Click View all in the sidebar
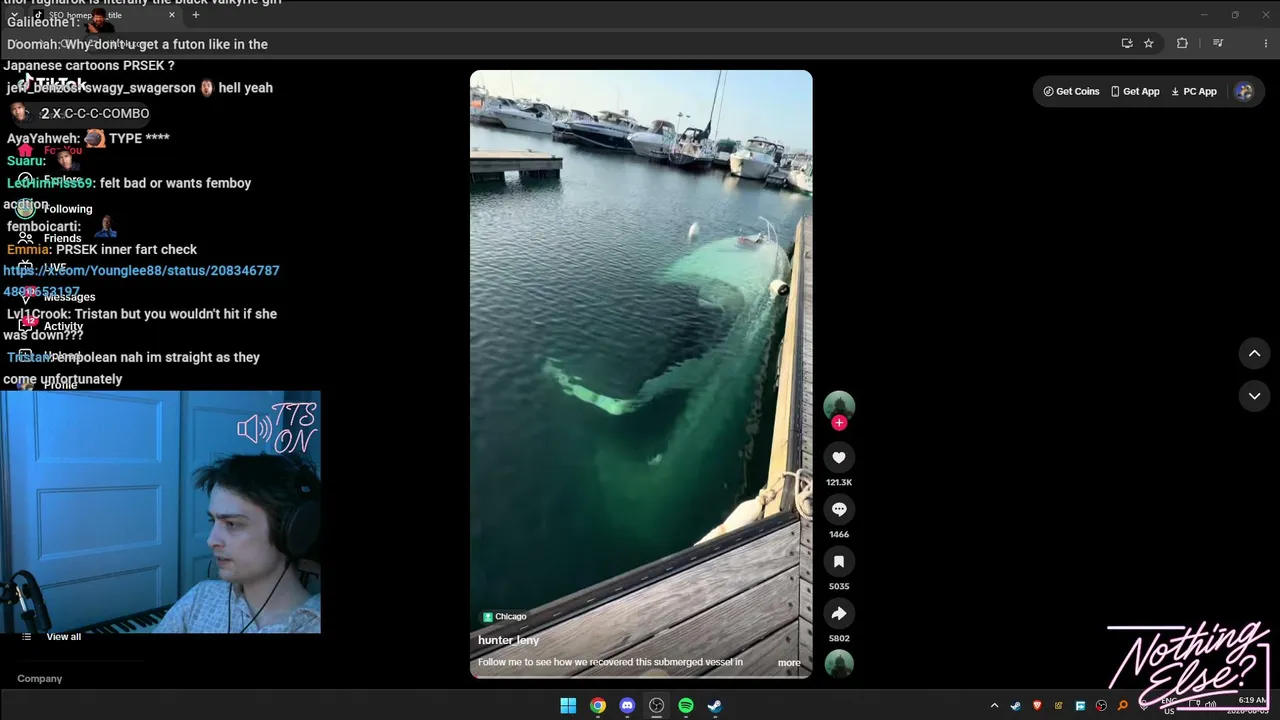Screen dimensions: 1280x720 click(64, 637)
